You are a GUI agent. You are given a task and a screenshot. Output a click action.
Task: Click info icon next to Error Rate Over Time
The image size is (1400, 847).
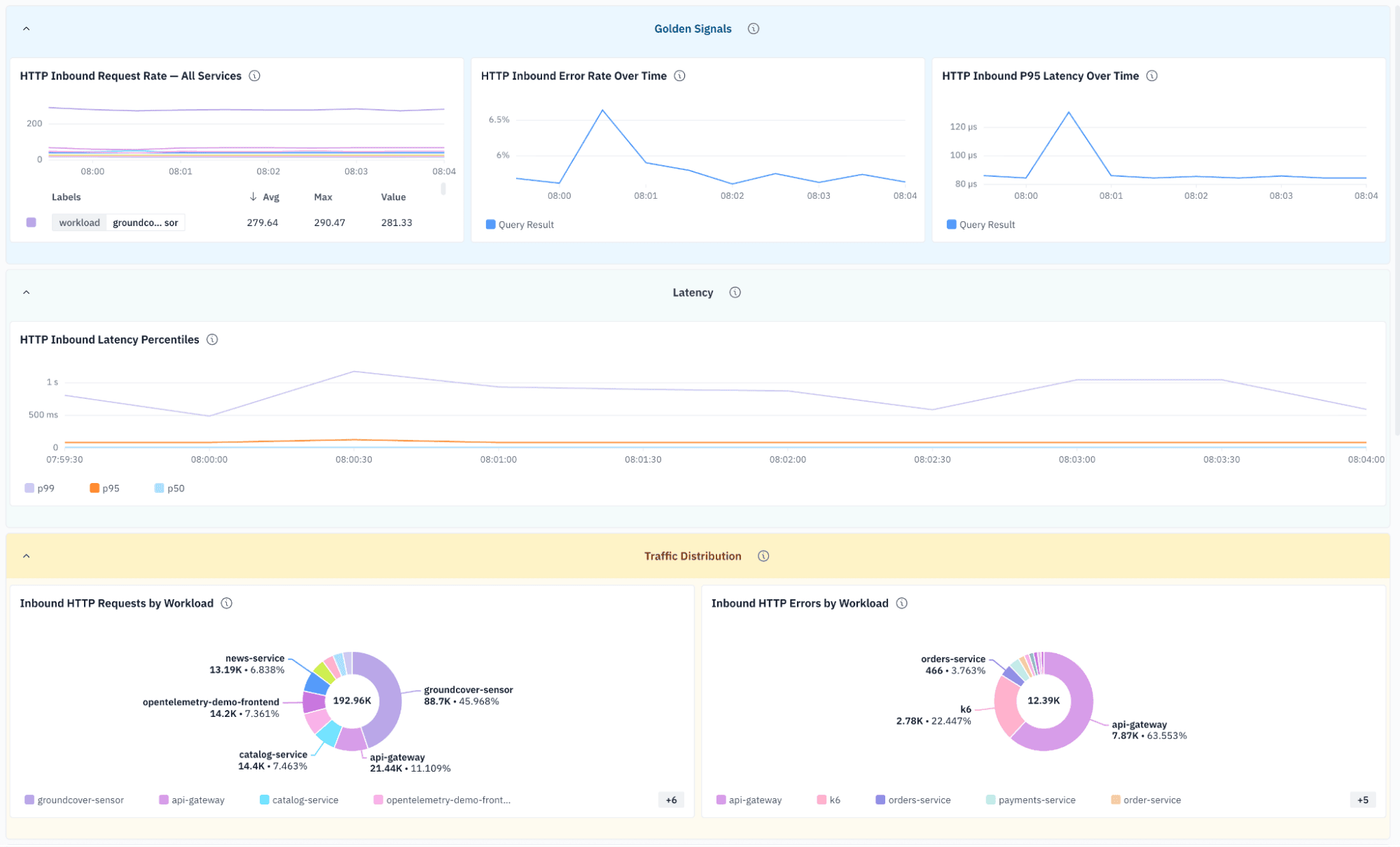tap(679, 76)
